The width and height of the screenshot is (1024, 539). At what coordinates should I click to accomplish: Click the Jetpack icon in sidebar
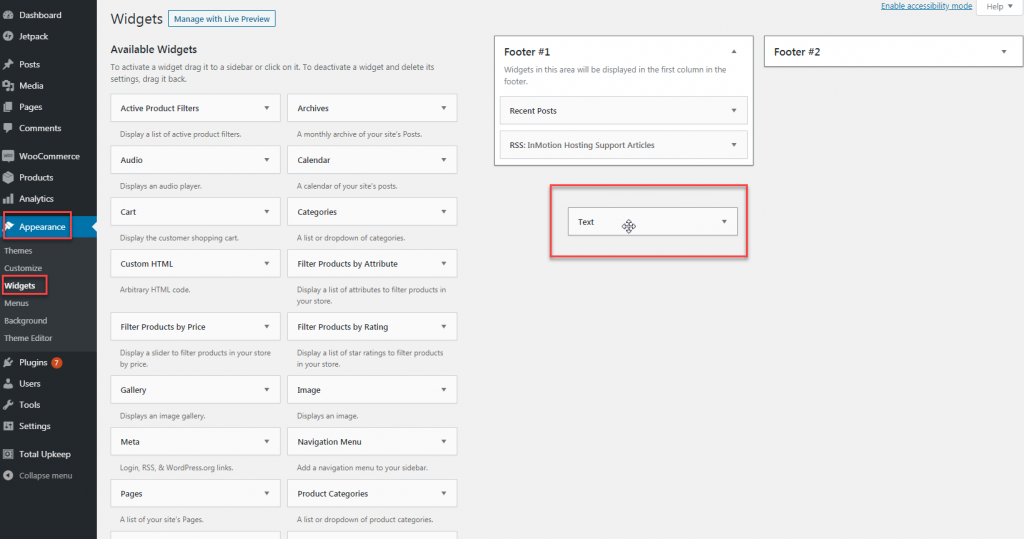click(9, 36)
